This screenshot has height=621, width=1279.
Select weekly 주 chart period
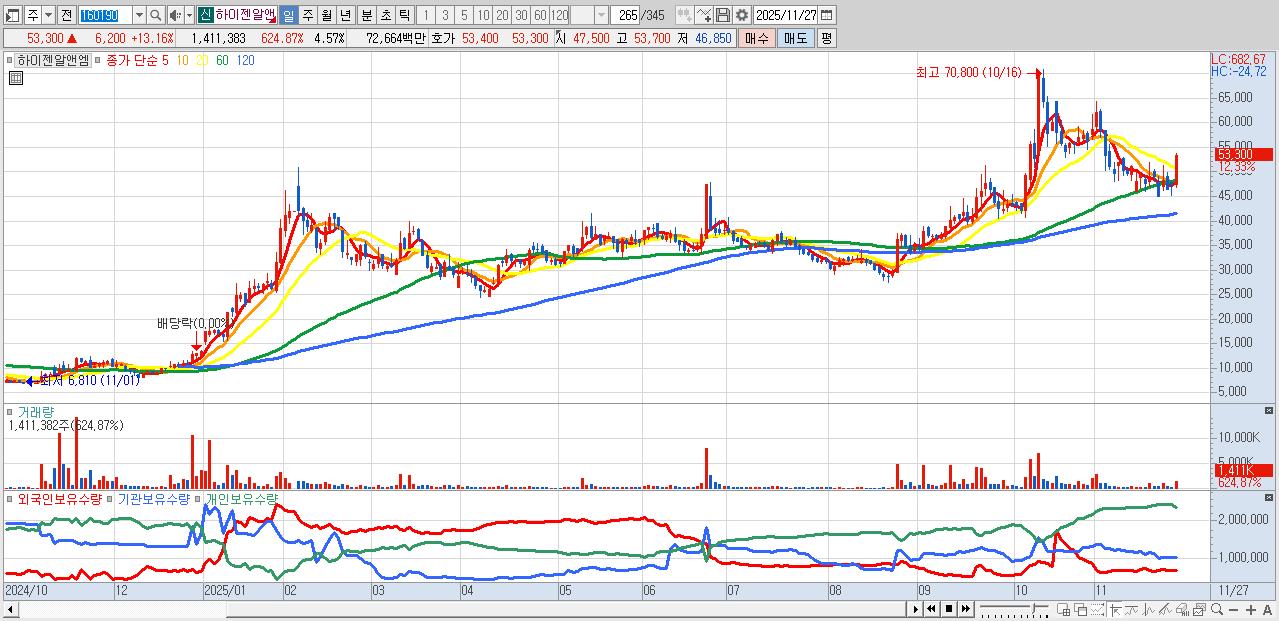pos(307,15)
